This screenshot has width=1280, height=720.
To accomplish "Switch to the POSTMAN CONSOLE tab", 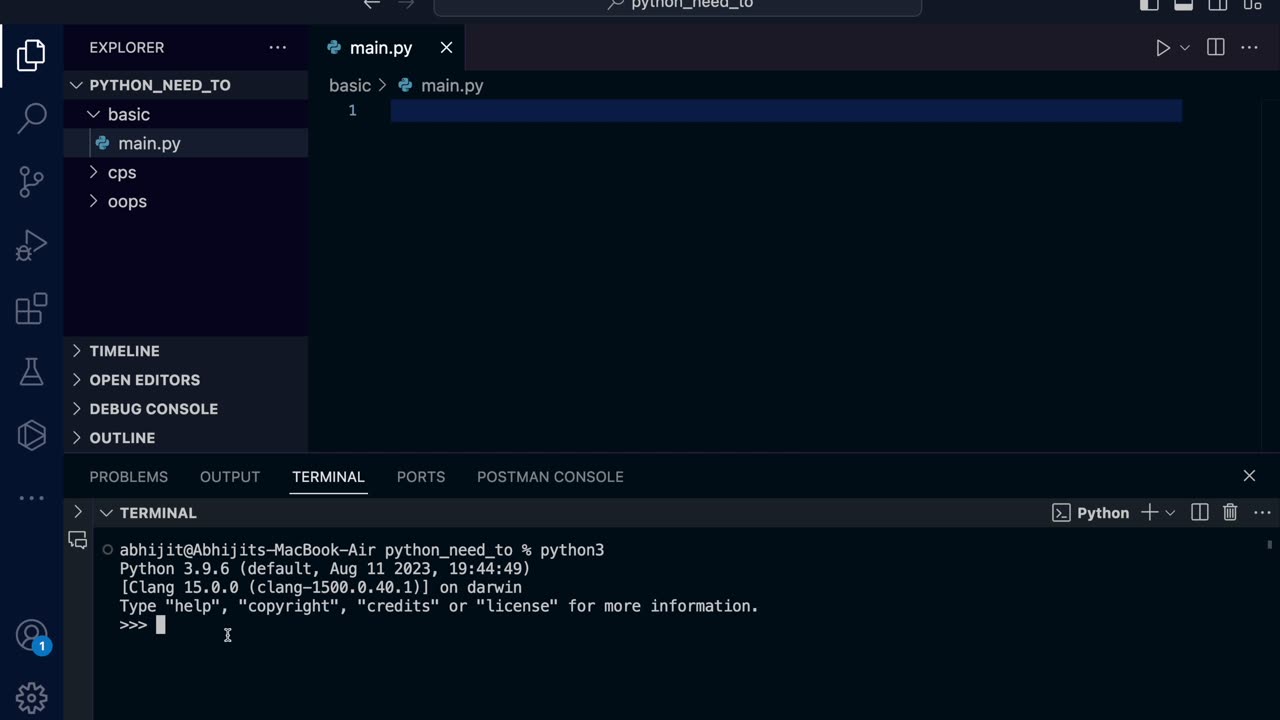I will (x=550, y=477).
